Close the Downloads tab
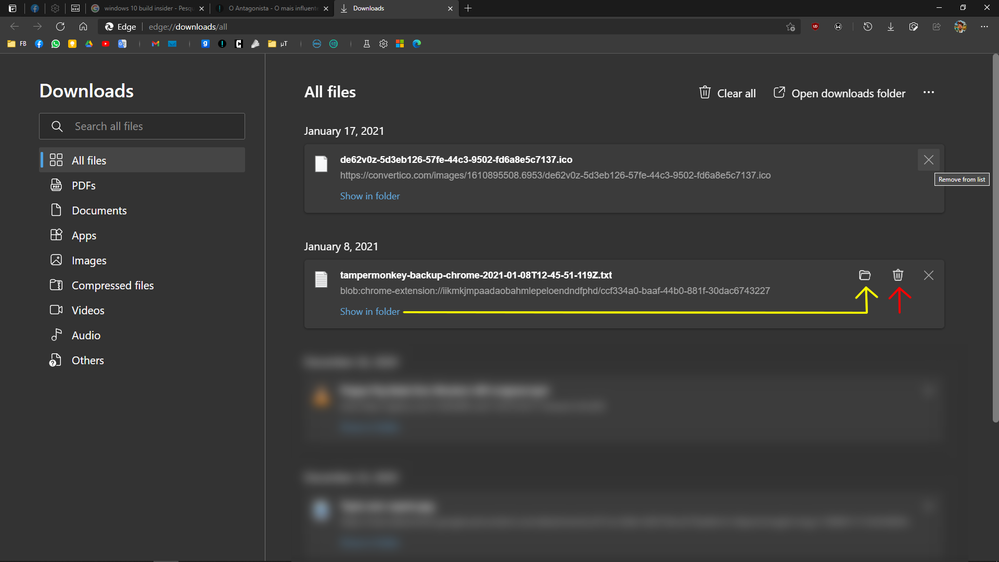Viewport: 999px width, 562px height. click(450, 8)
